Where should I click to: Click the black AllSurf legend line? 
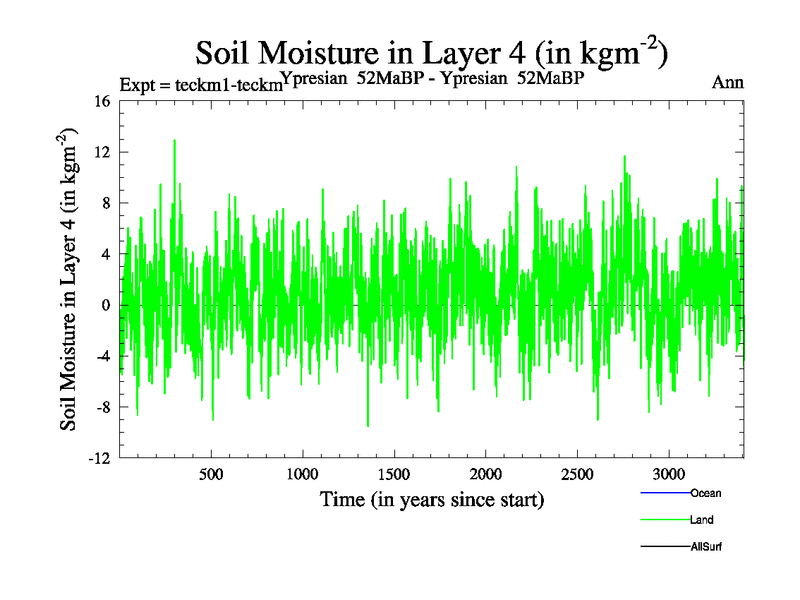662,547
